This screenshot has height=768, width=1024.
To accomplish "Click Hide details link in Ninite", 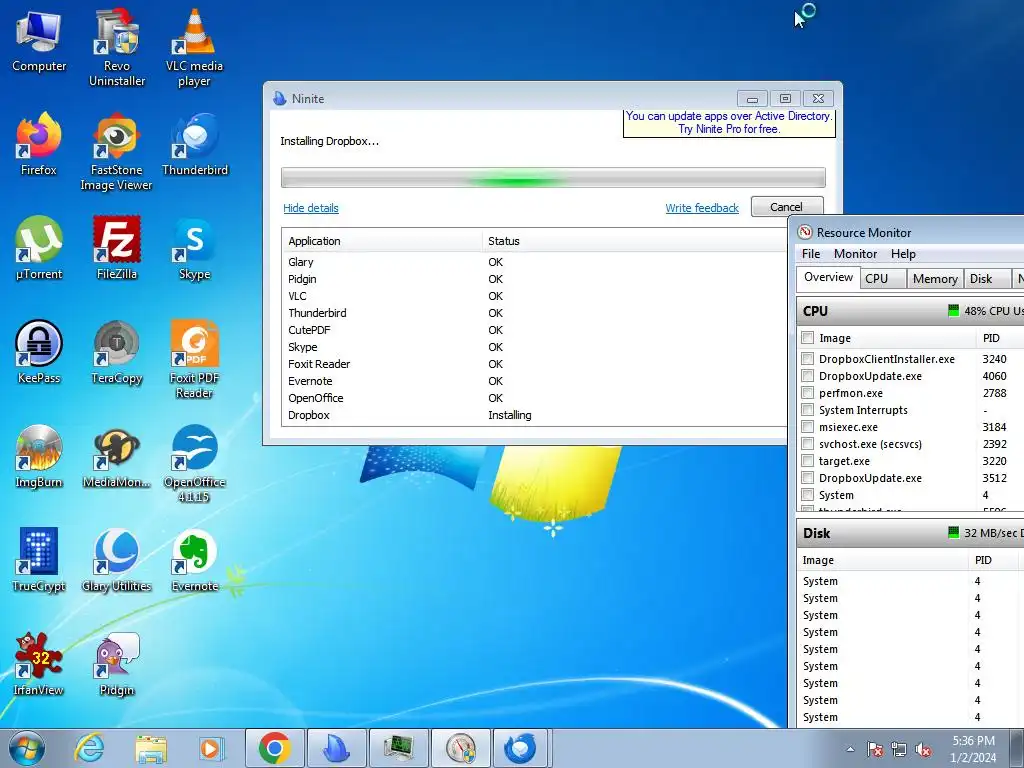I will (311, 208).
